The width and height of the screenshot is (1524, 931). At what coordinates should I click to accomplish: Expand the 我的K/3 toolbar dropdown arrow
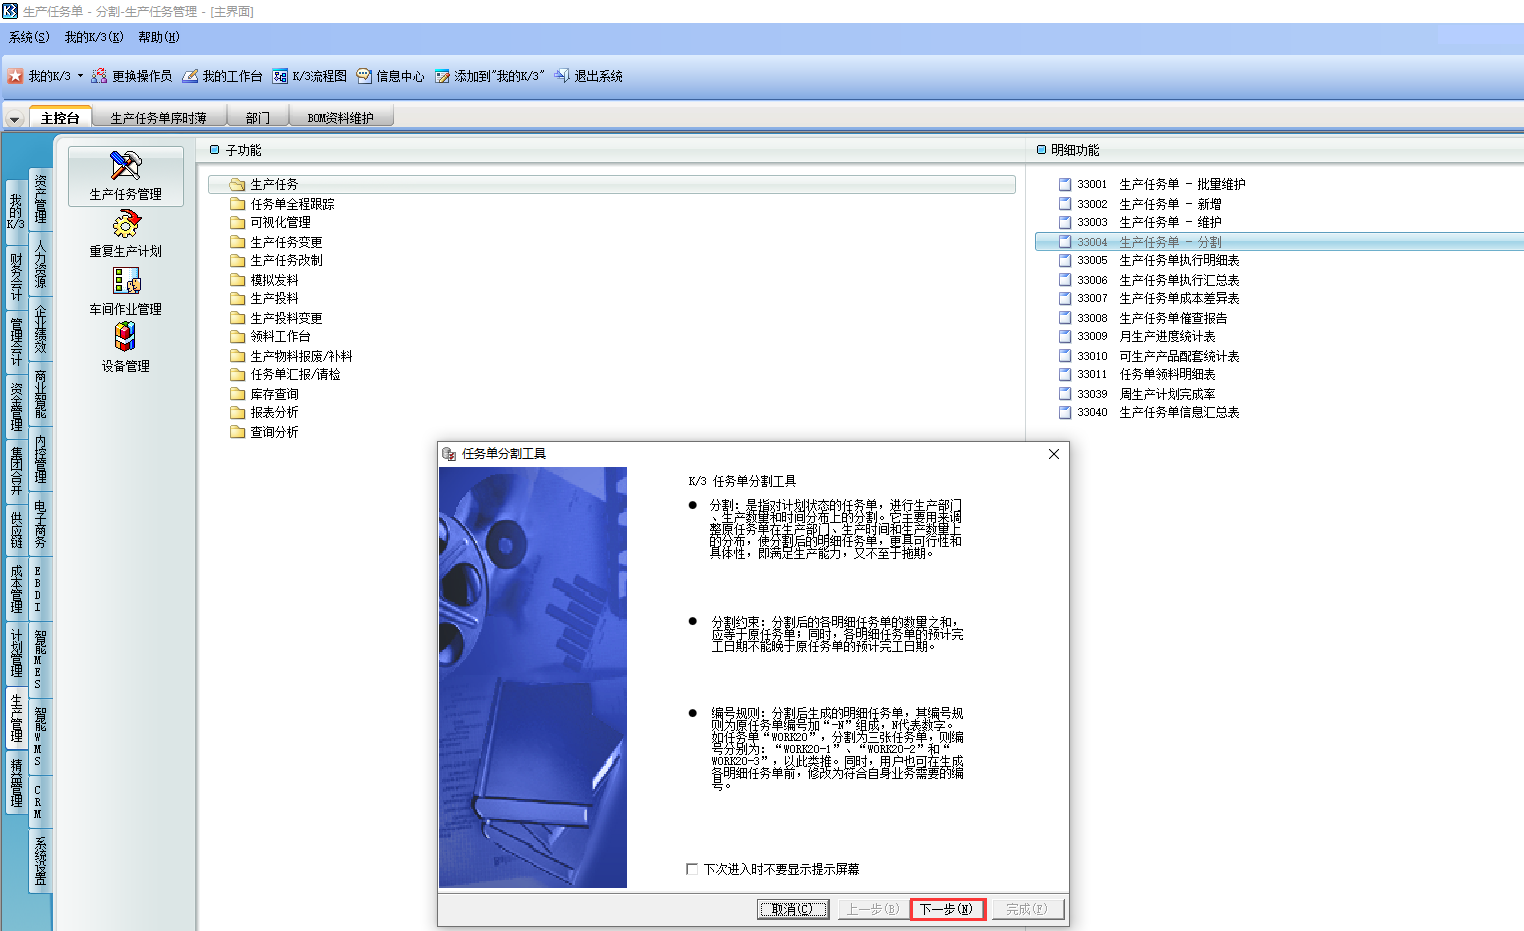click(x=80, y=76)
